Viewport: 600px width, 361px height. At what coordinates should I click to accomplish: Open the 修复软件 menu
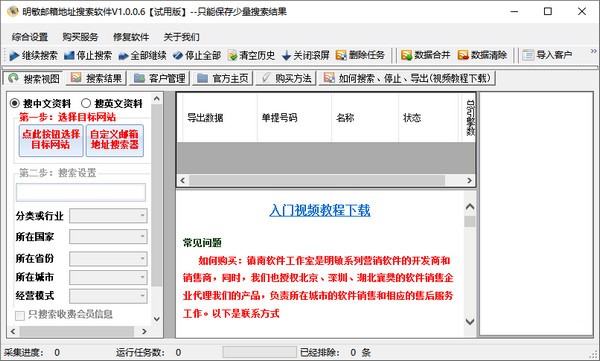[131, 37]
